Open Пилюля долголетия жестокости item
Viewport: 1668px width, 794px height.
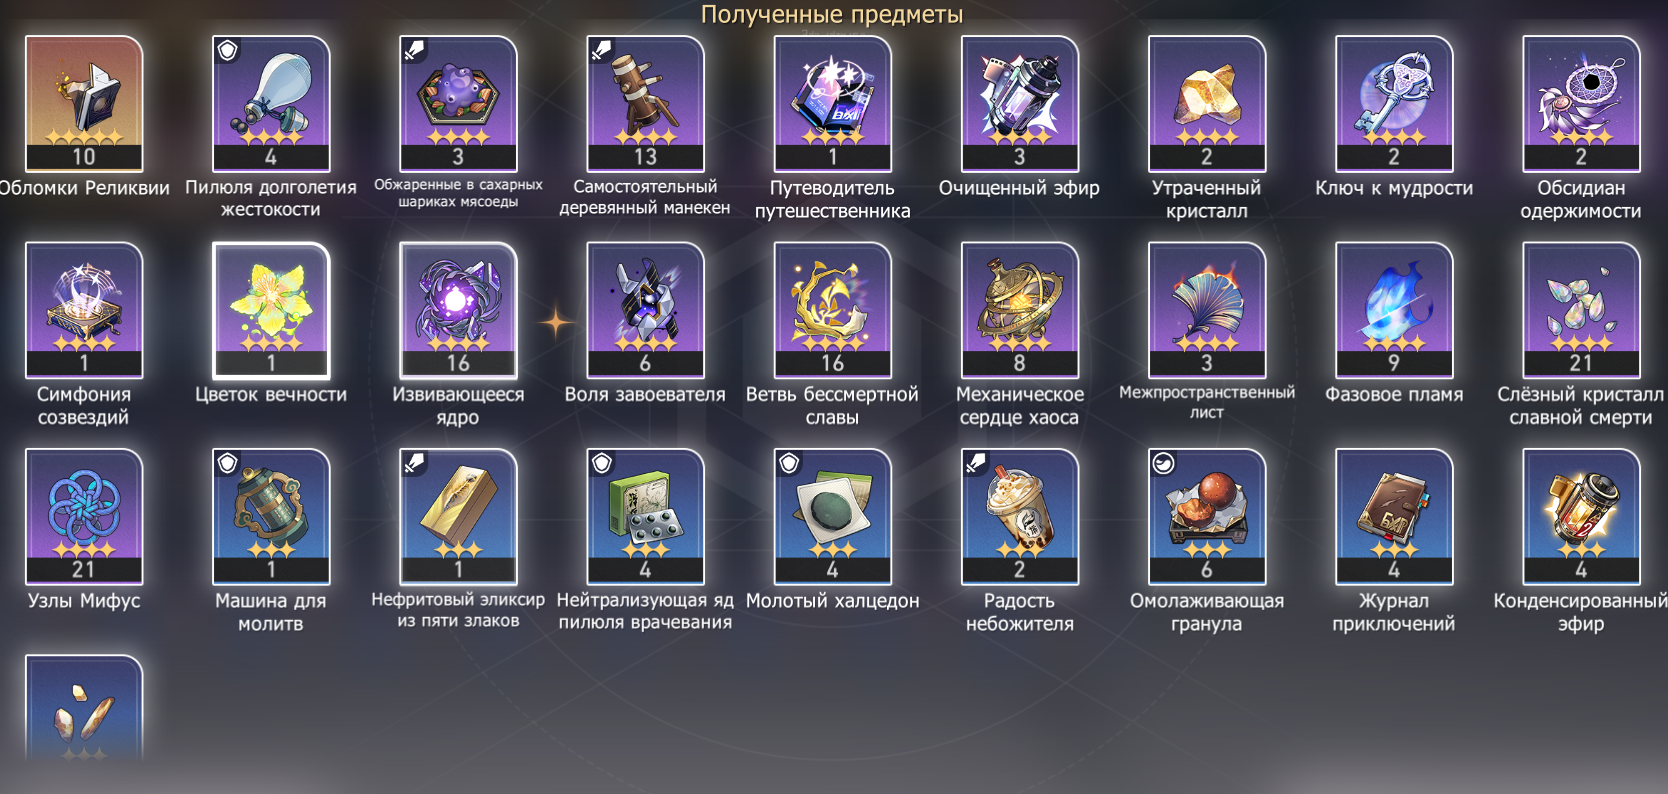271,104
